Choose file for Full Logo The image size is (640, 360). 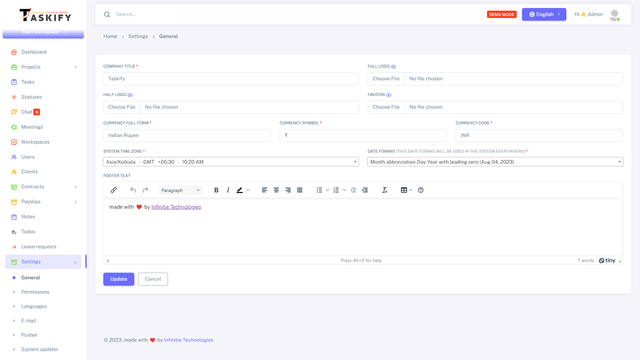[x=386, y=79]
